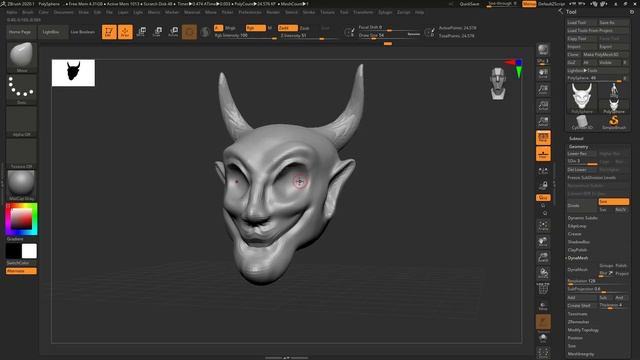The height and width of the screenshot is (360, 640).
Task: Click the white main color swatch
Action: (29, 251)
